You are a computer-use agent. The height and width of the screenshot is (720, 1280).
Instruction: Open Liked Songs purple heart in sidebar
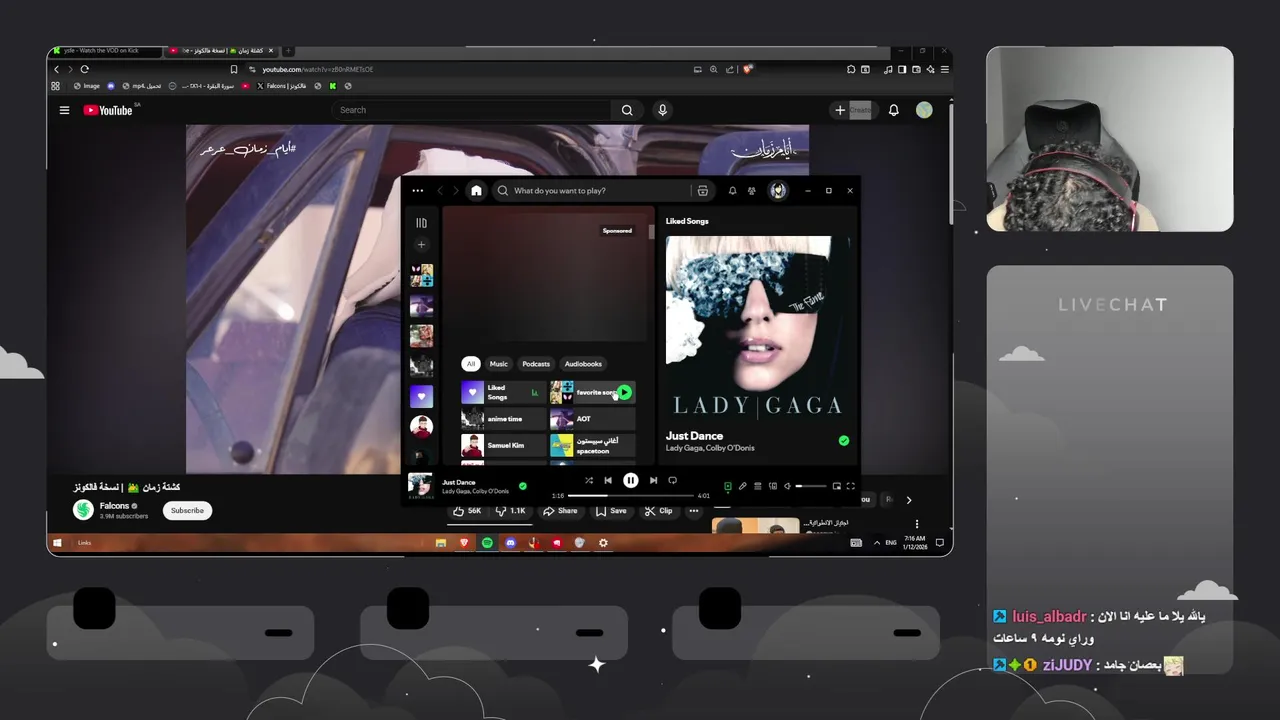(x=421, y=396)
